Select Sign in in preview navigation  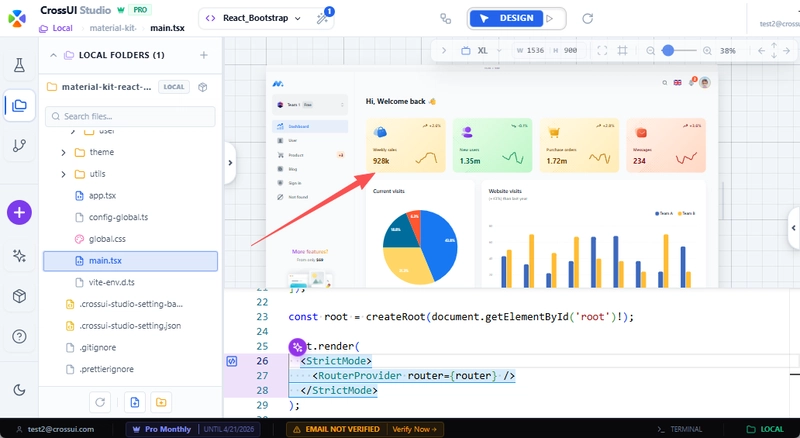click(x=310, y=183)
